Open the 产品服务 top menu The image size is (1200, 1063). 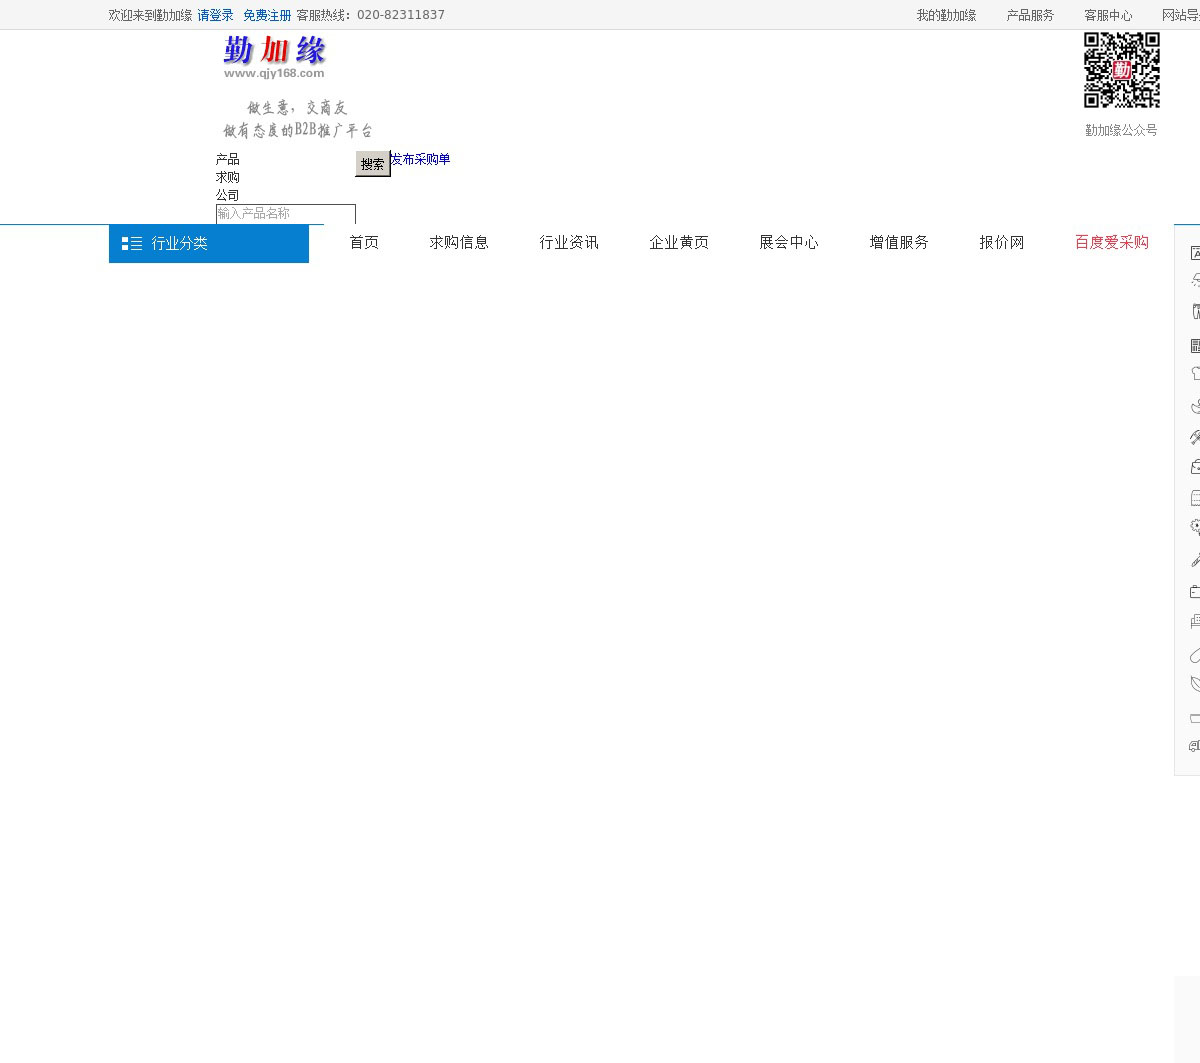[x=1030, y=15]
